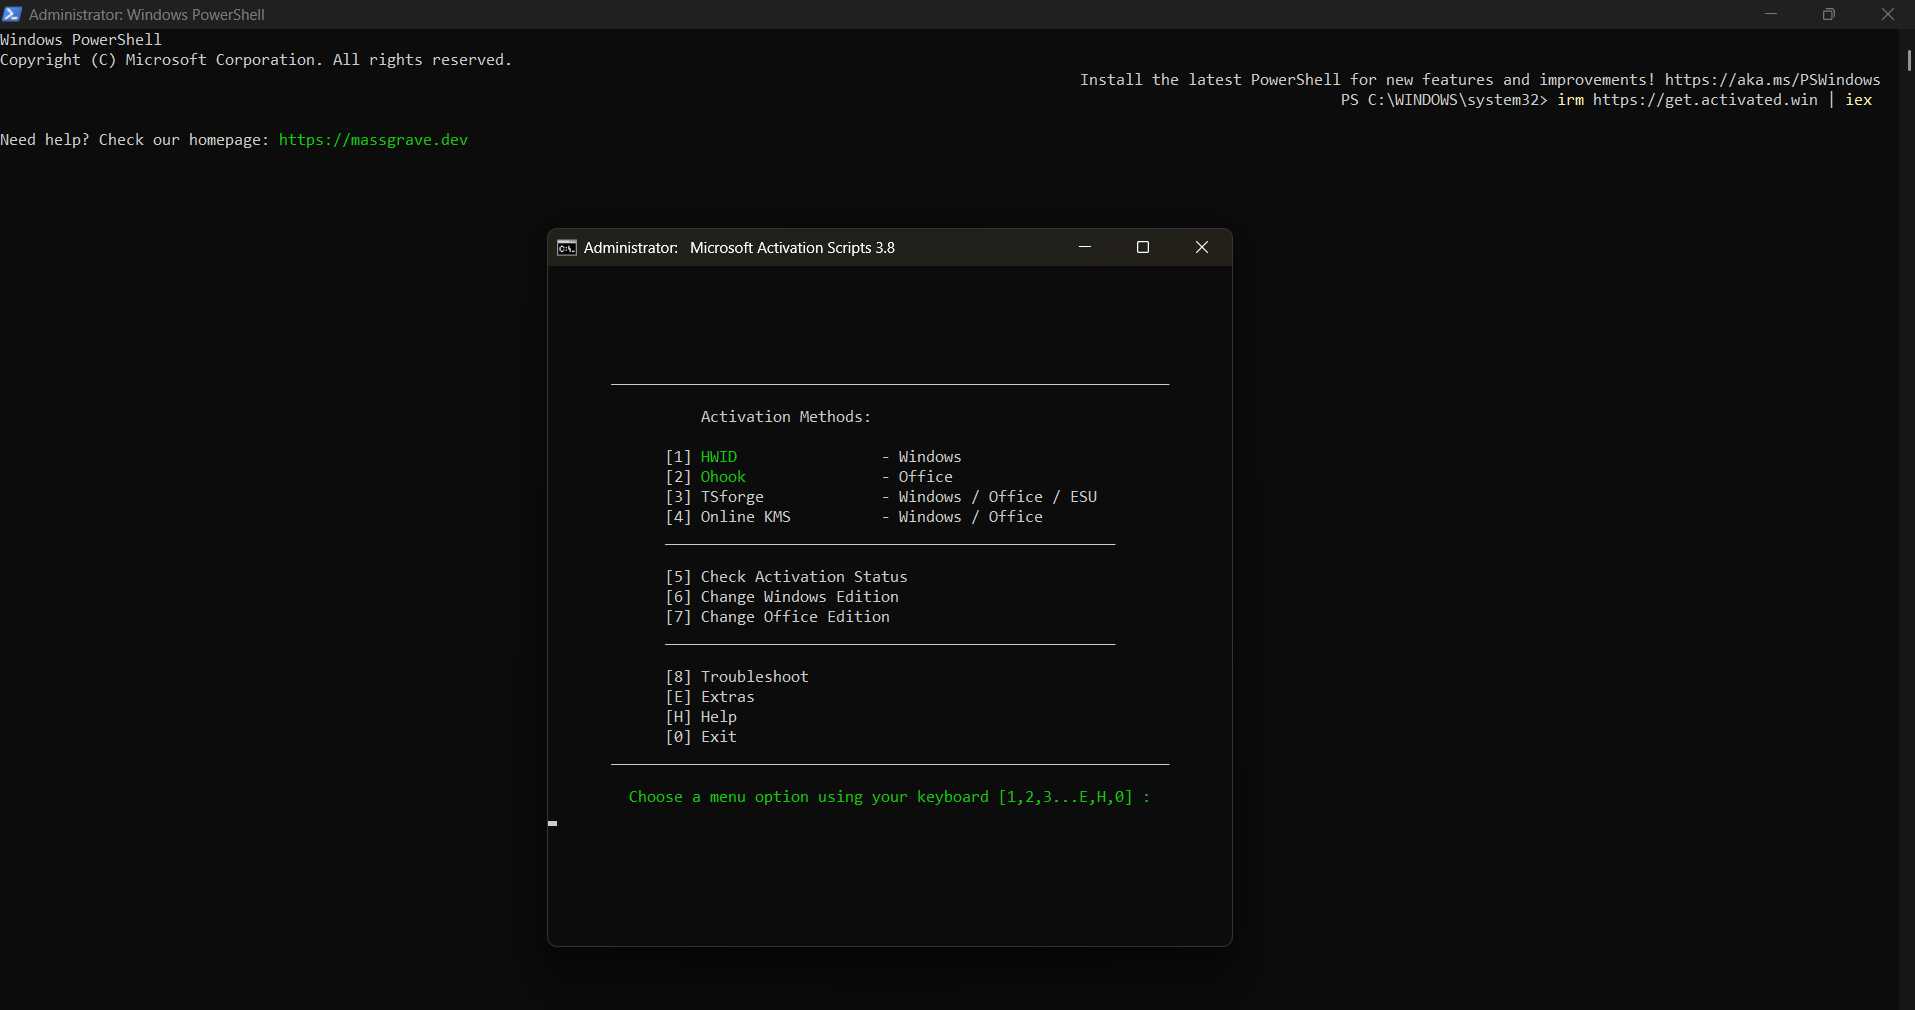Viewport: 1915px width, 1010px height.
Task: Select the Ohook Office option
Action: point(723,477)
